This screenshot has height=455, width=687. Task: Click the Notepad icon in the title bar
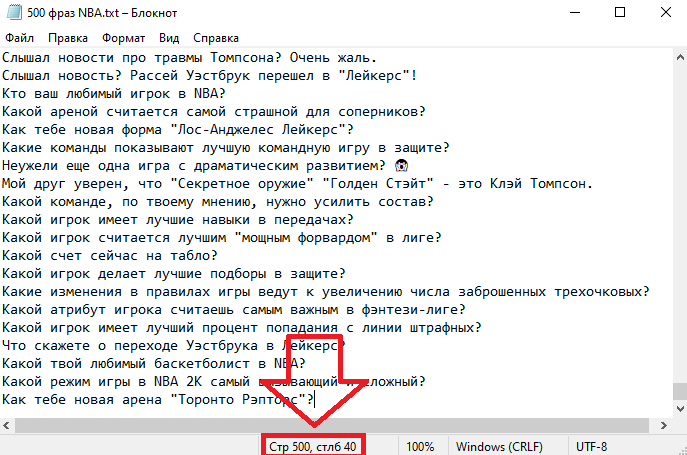[x=11, y=11]
